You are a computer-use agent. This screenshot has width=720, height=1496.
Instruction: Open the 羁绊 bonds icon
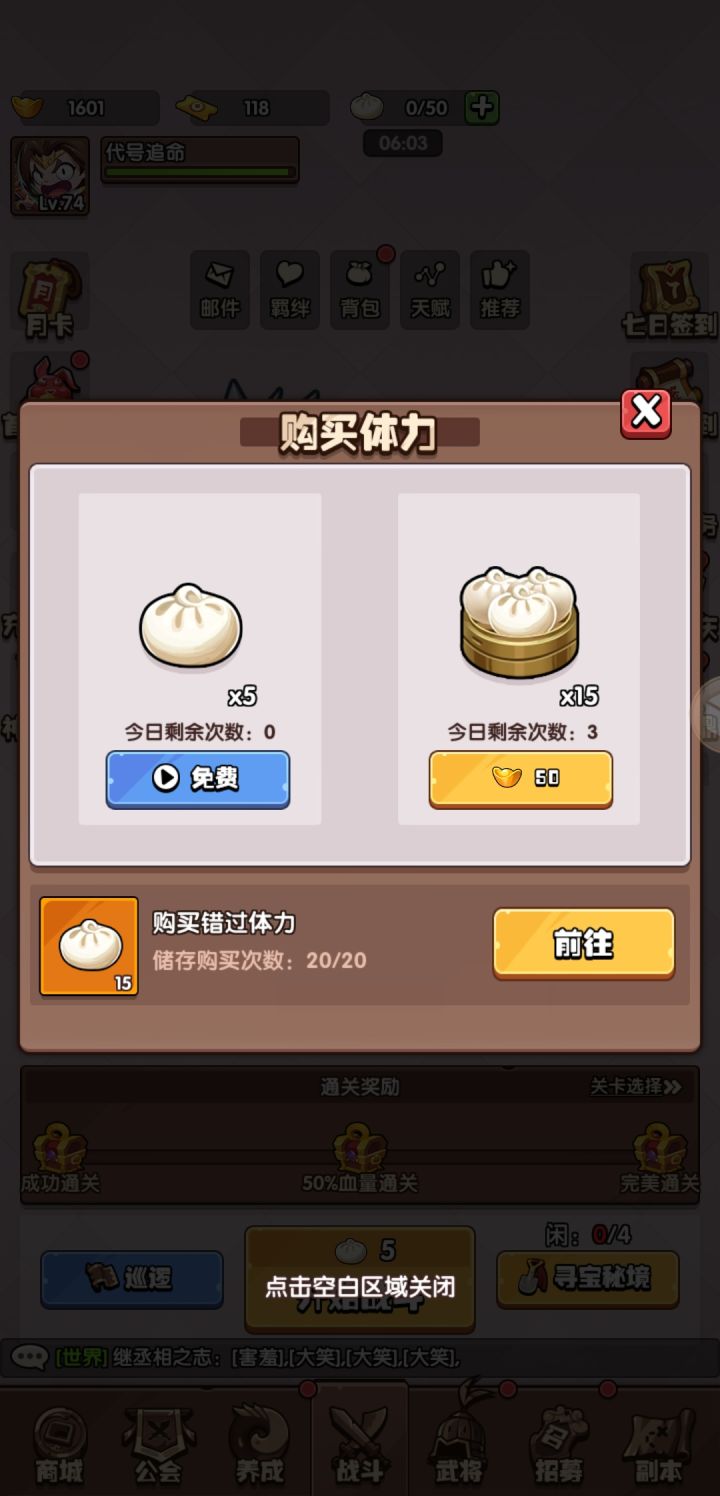click(x=290, y=290)
